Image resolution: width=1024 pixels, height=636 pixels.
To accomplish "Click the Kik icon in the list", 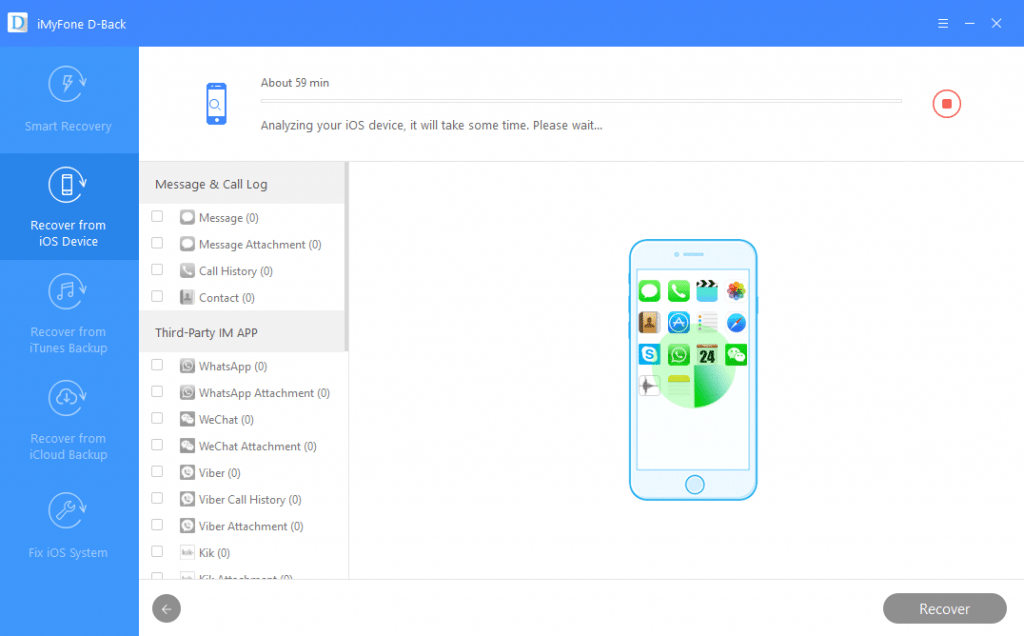I will pos(187,552).
